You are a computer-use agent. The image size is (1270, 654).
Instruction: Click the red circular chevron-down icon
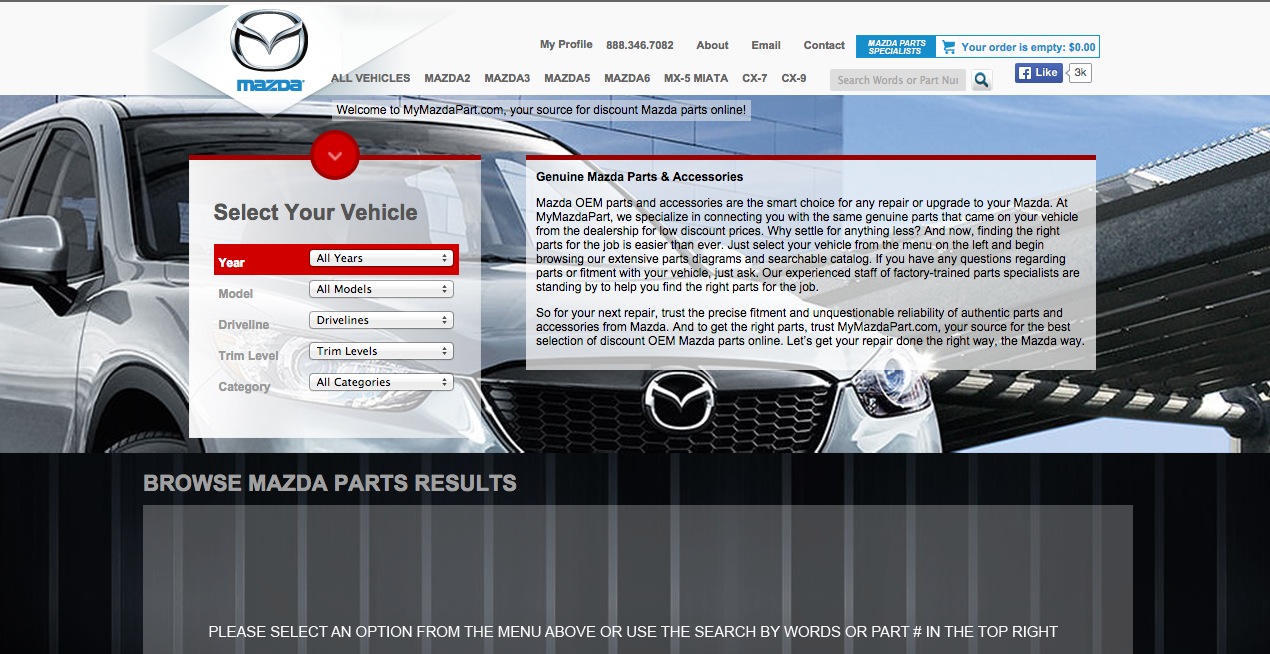334,155
